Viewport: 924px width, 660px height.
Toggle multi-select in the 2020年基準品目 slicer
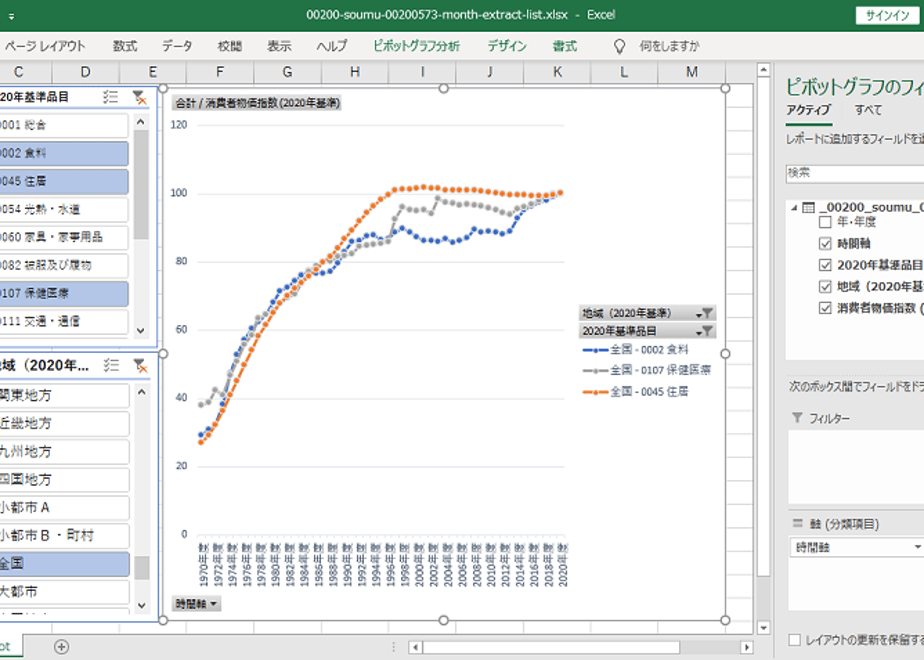click(x=110, y=97)
